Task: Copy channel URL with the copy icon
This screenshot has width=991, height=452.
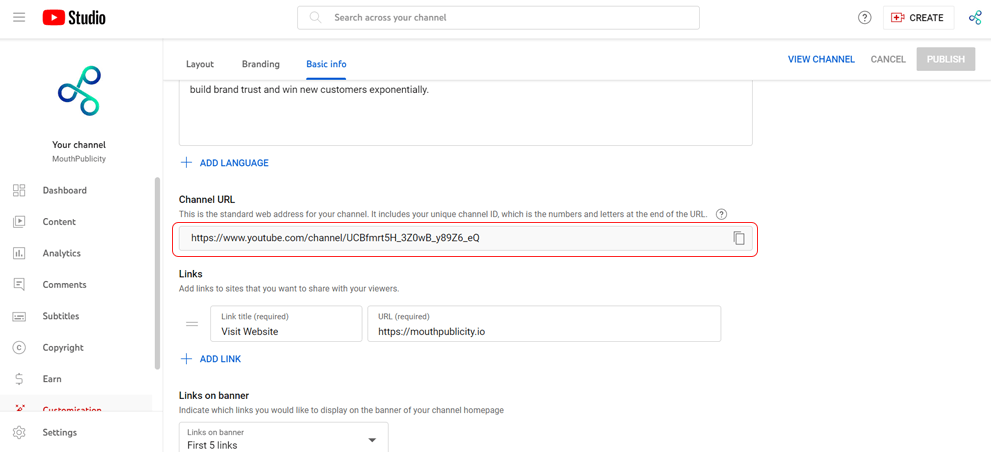Action: [739, 238]
